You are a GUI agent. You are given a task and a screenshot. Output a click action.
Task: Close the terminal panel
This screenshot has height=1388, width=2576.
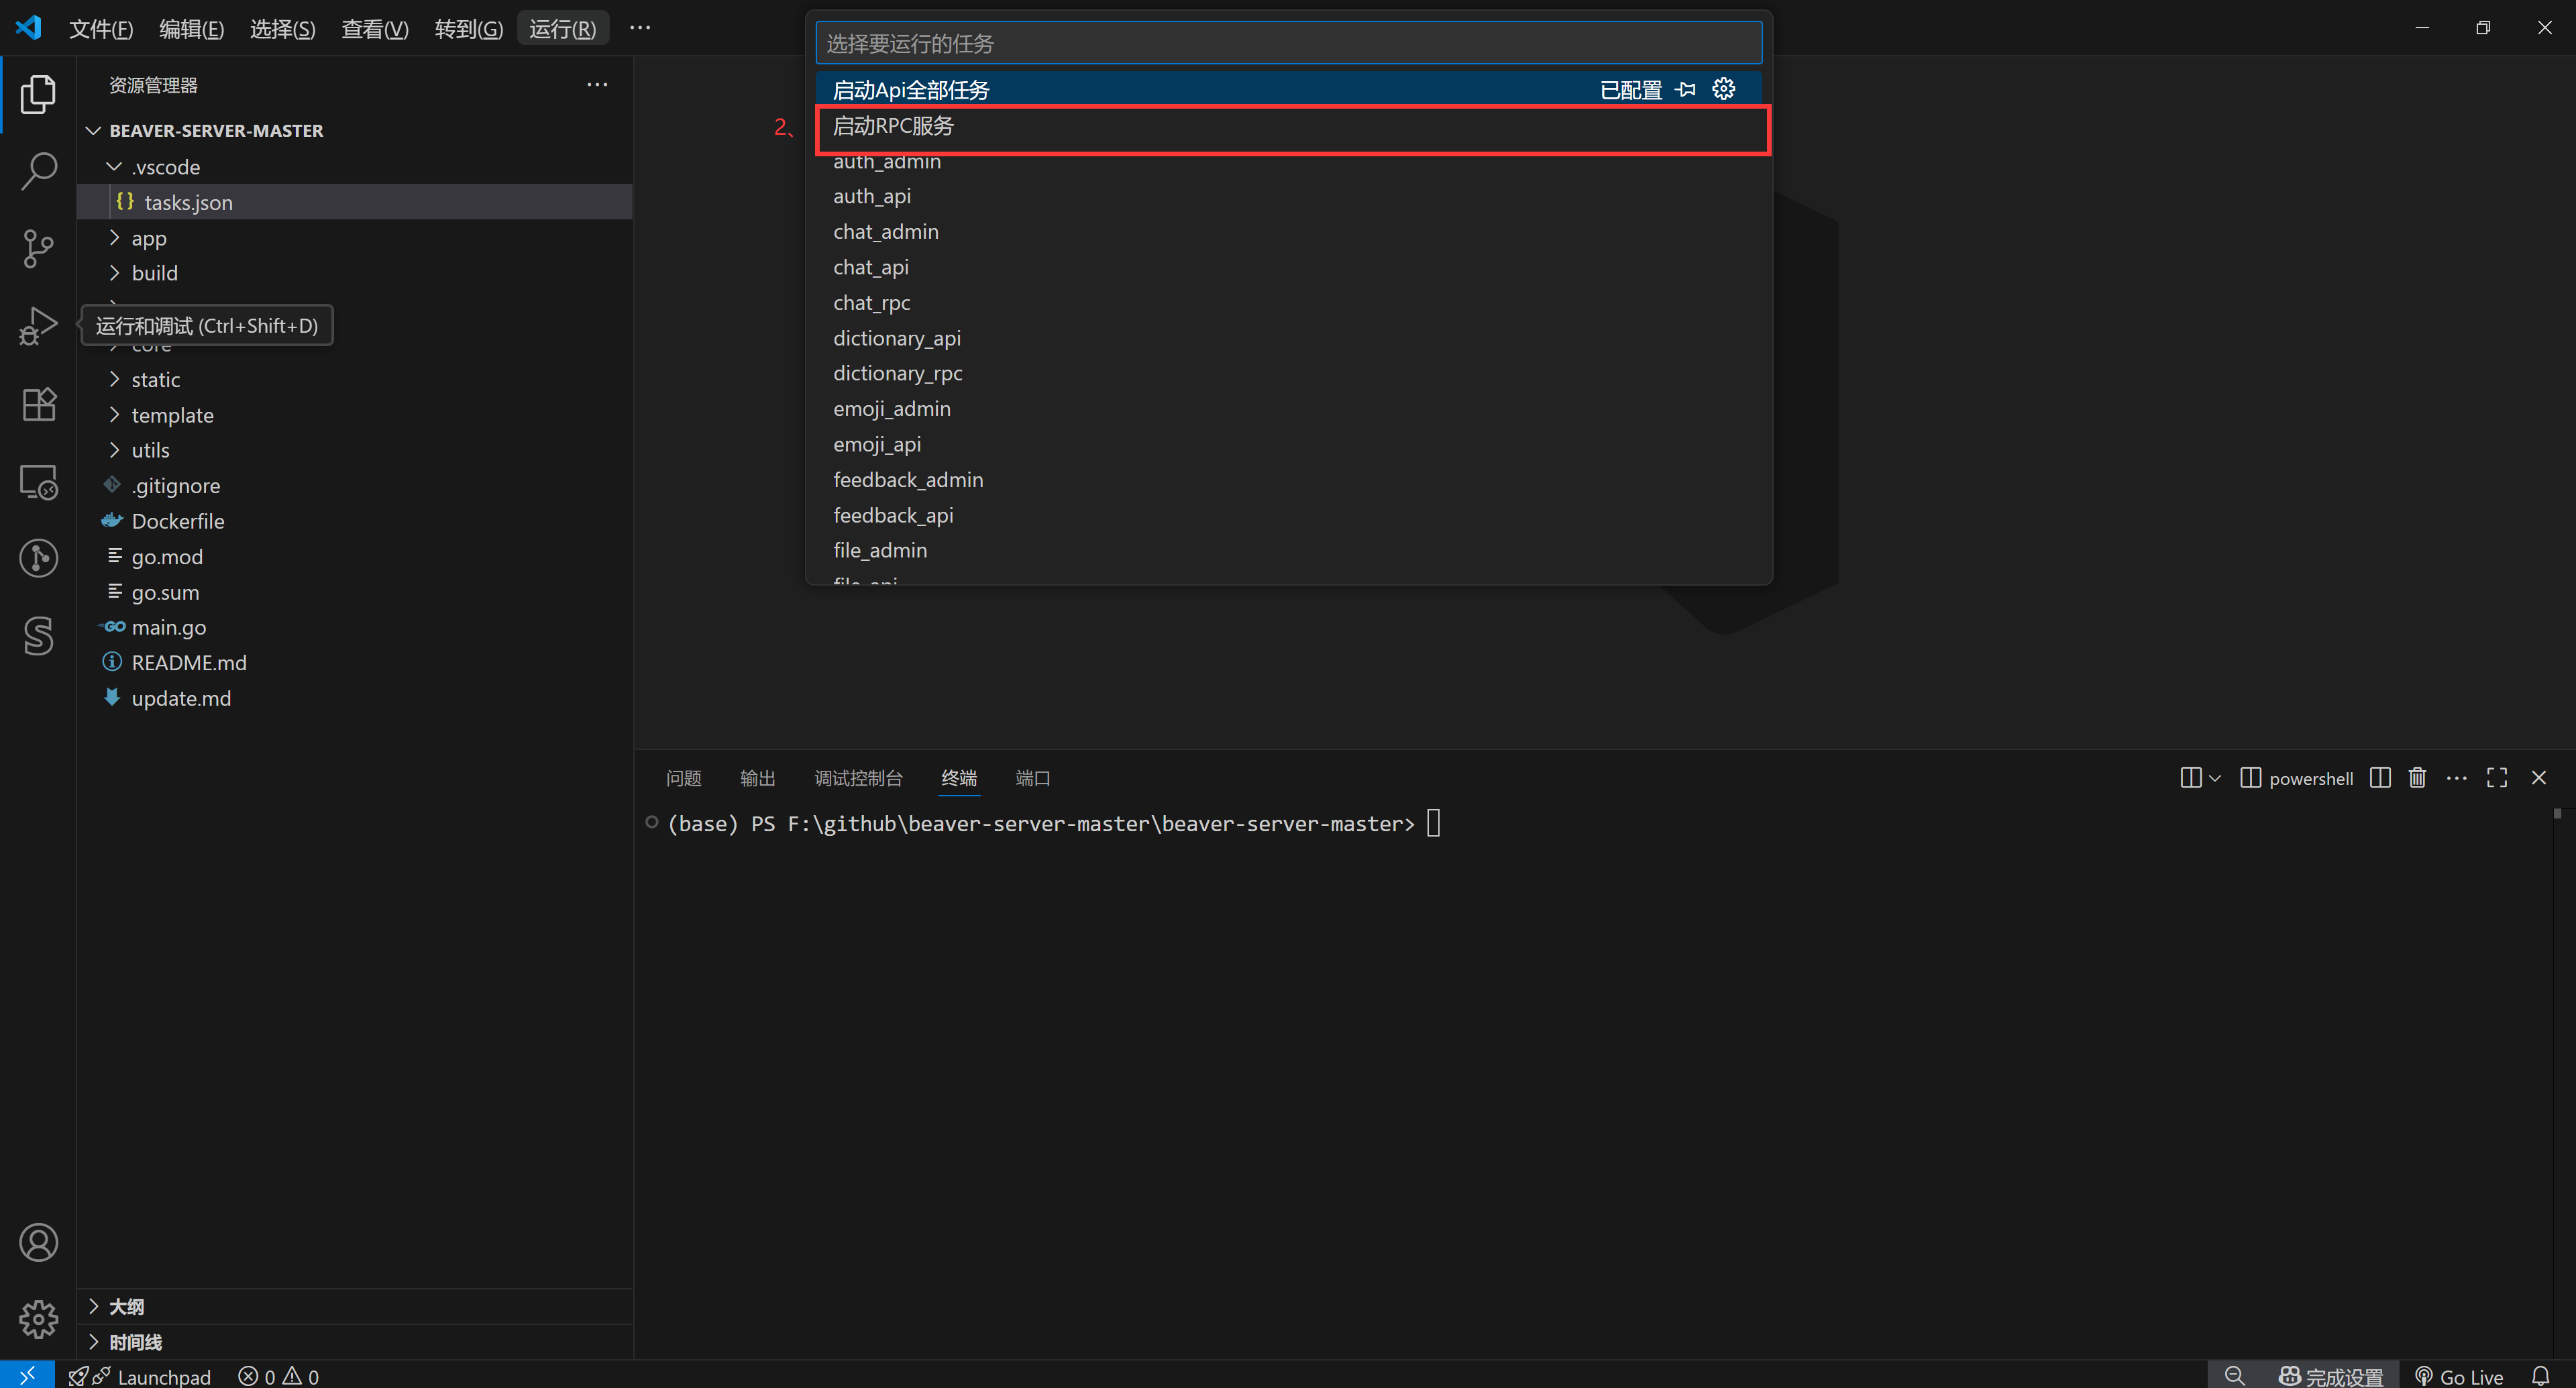2538,778
